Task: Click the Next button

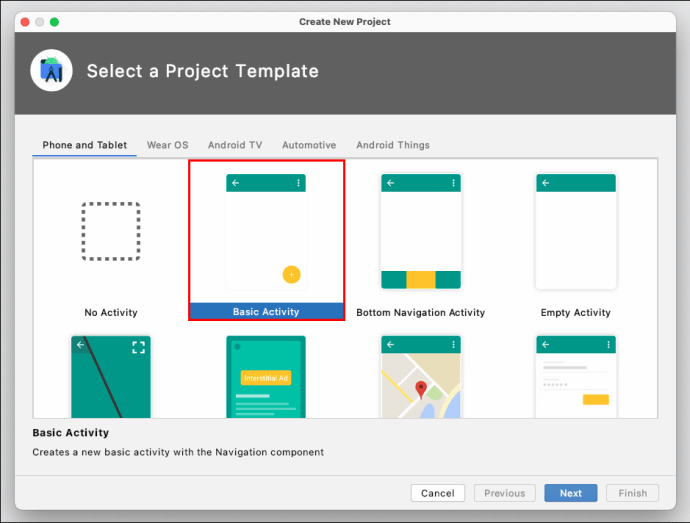Action: [571, 493]
